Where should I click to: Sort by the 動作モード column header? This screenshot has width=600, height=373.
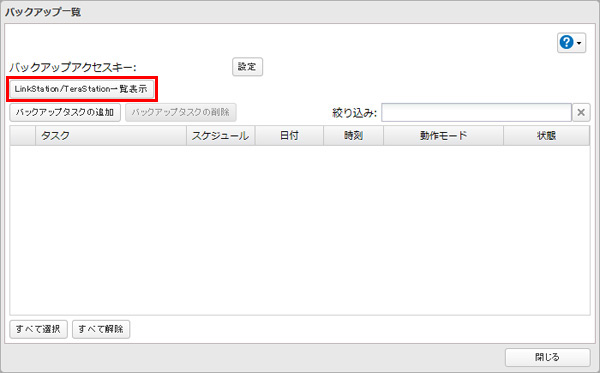tap(443, 135)
